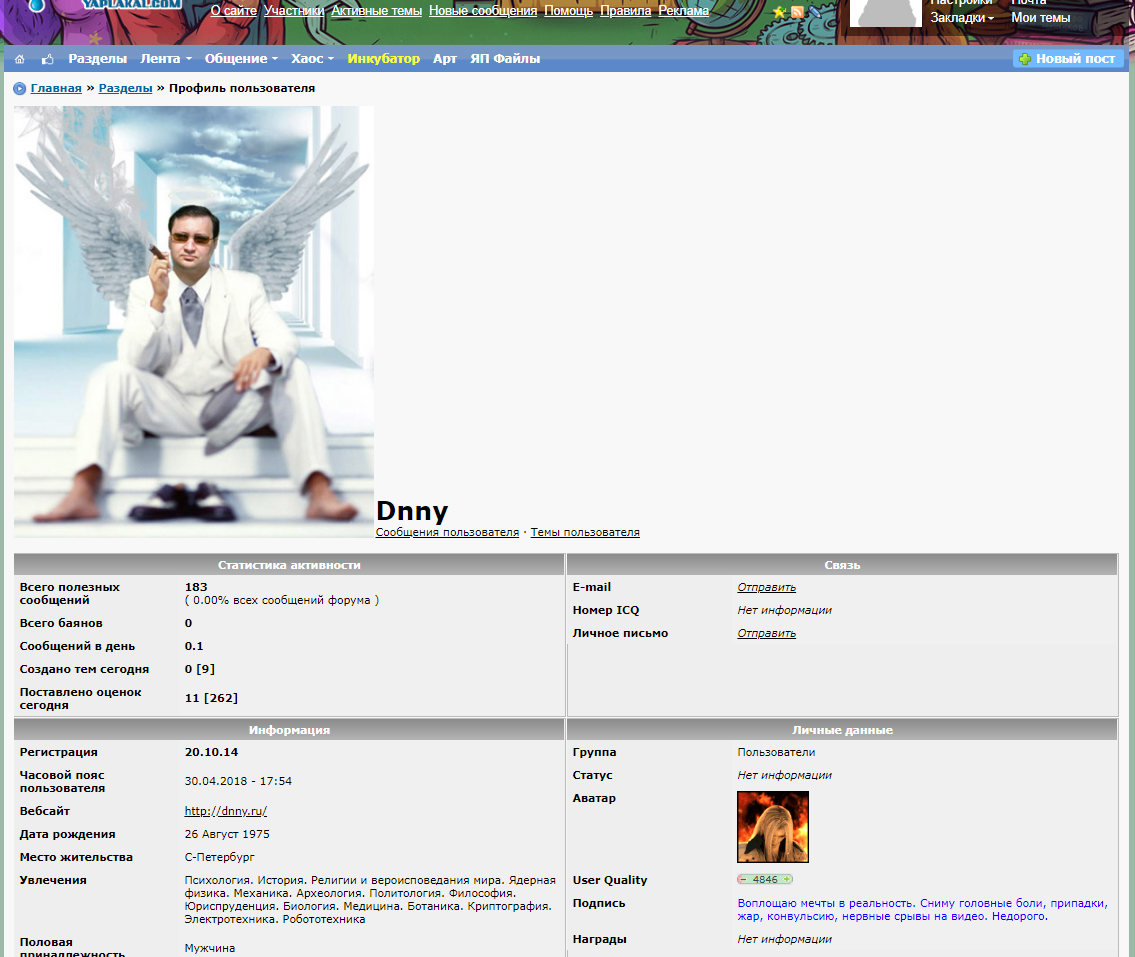Click the 11 [262] ratings value
The width and height of the screenshot is (1135, 957).
(x=211, y=699)
